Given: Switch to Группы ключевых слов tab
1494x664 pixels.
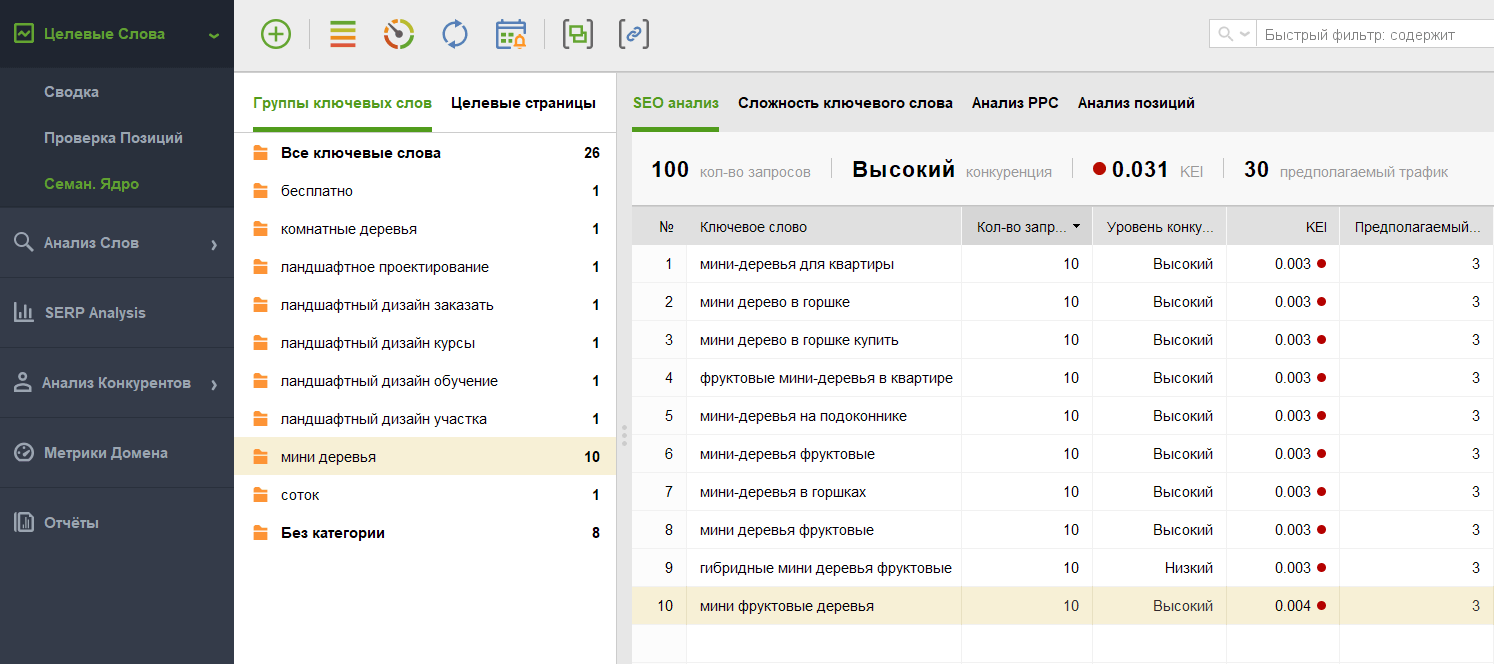Looking at the screenshot, I should coord(342,103).
